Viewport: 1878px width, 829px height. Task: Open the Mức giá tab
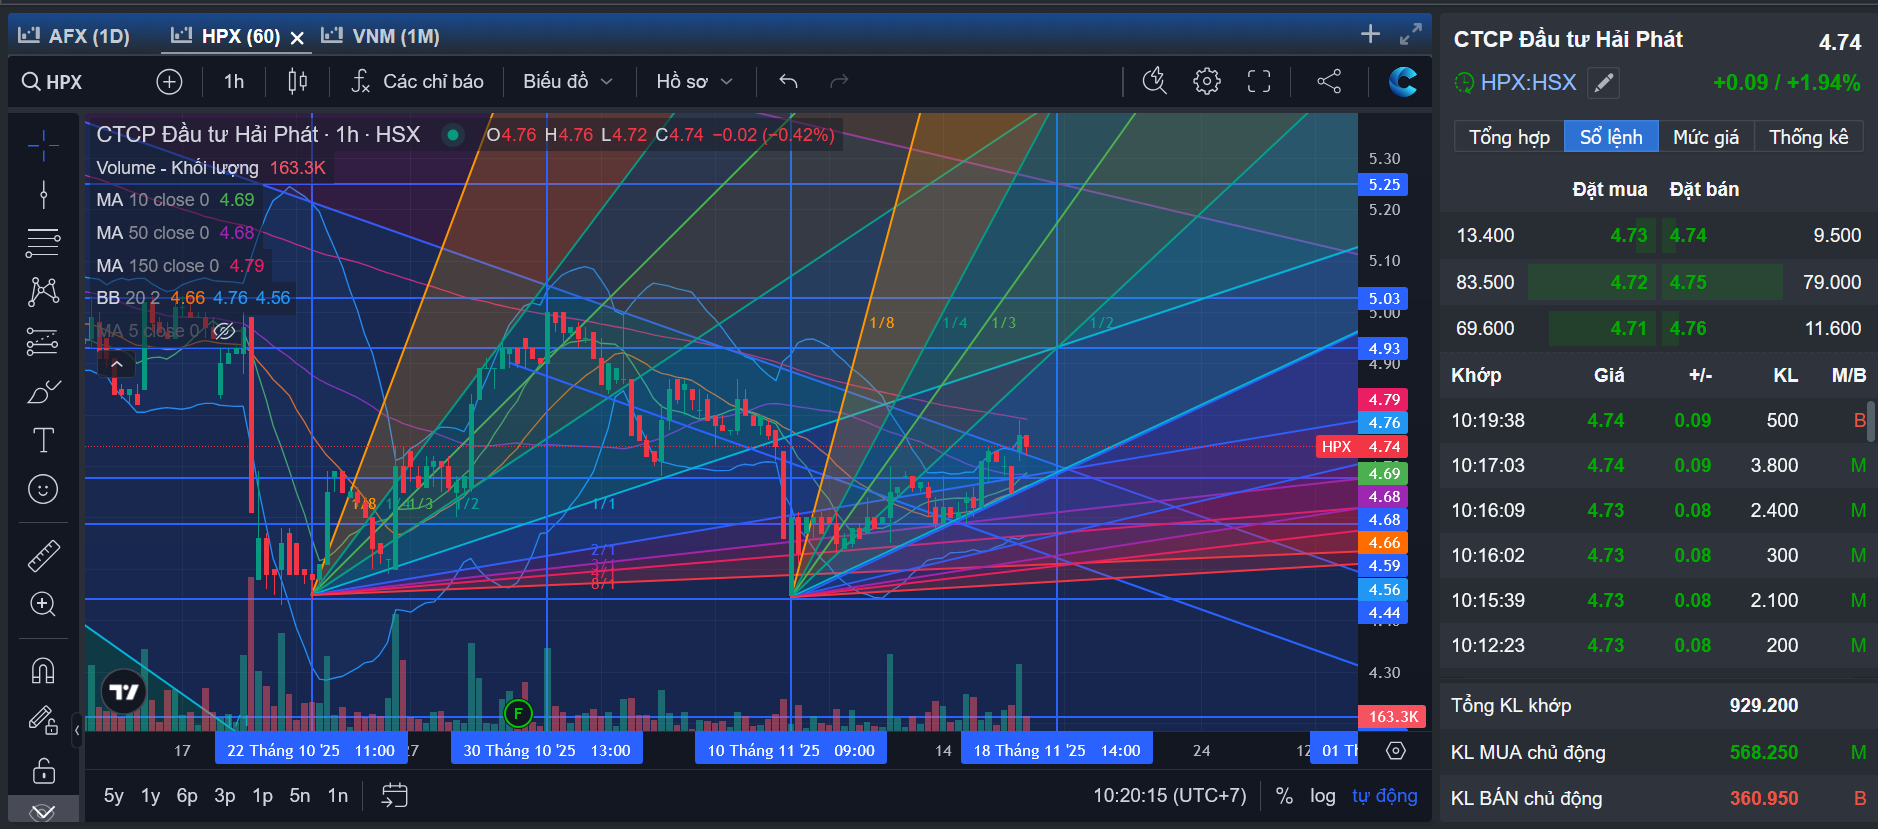[1706, 137]
